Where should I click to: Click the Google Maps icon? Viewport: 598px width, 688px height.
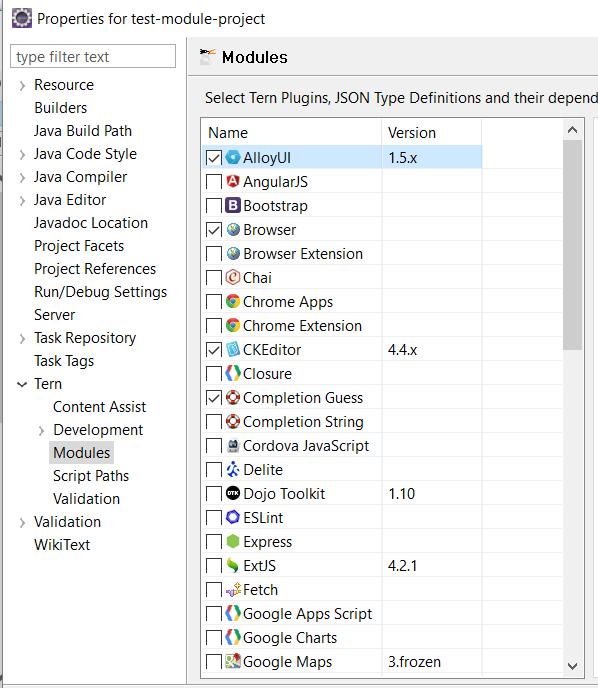coord(233,661)
